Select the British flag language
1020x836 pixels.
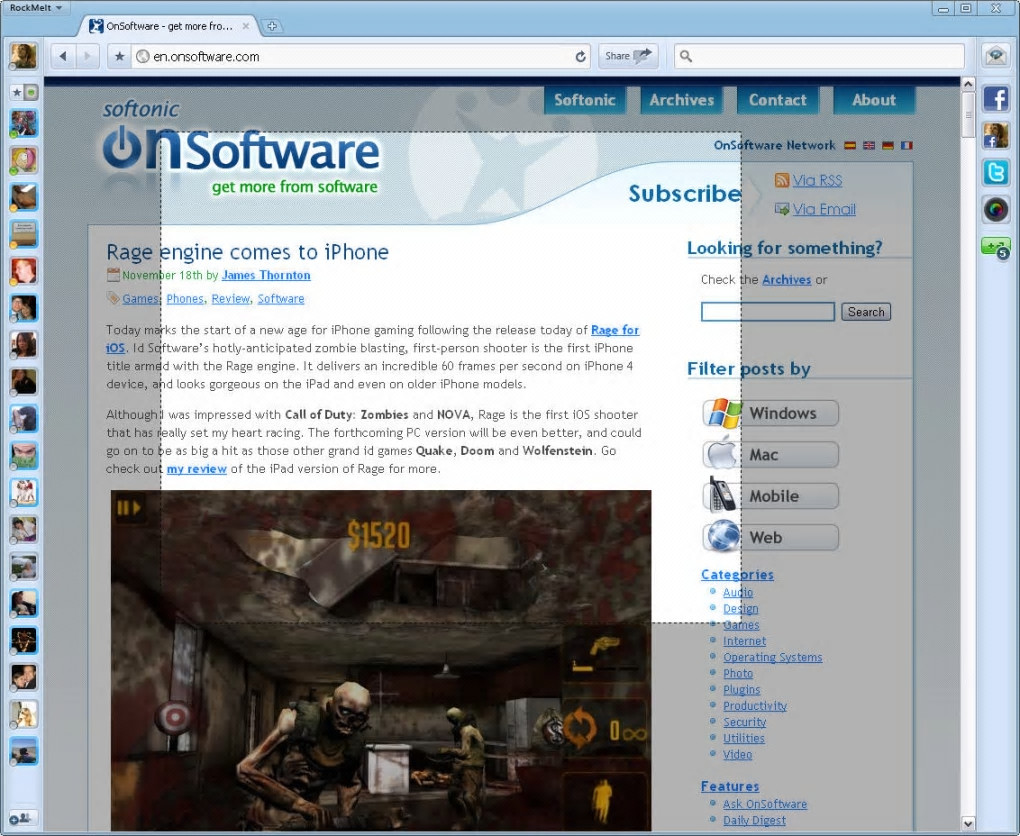coord(868,146)
